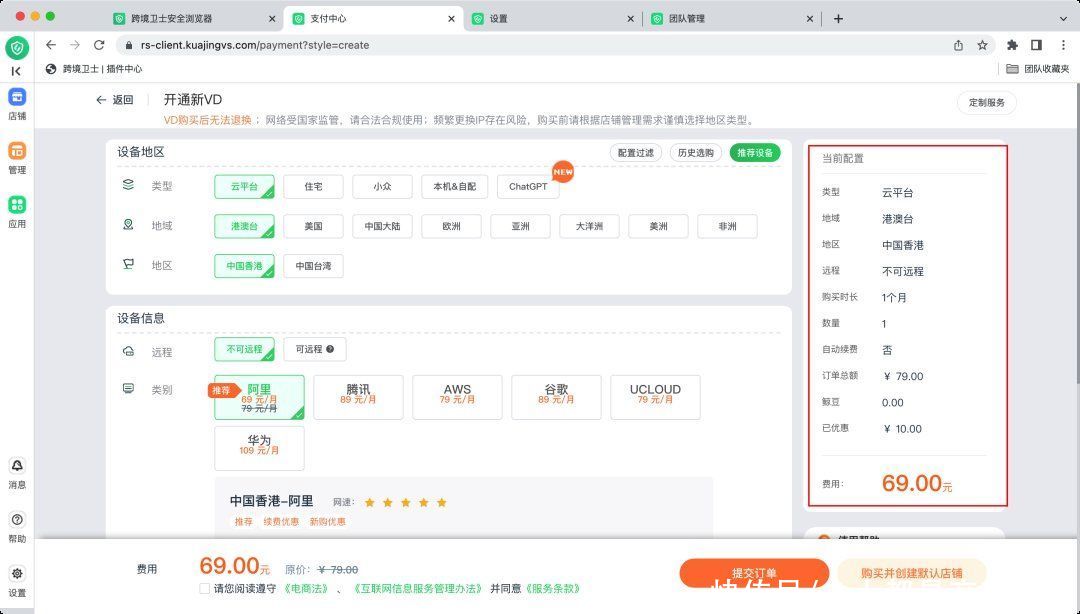Choose 亚洲 as the region
The height and width of the screenshot is (614, 1080).
[520, 226]
